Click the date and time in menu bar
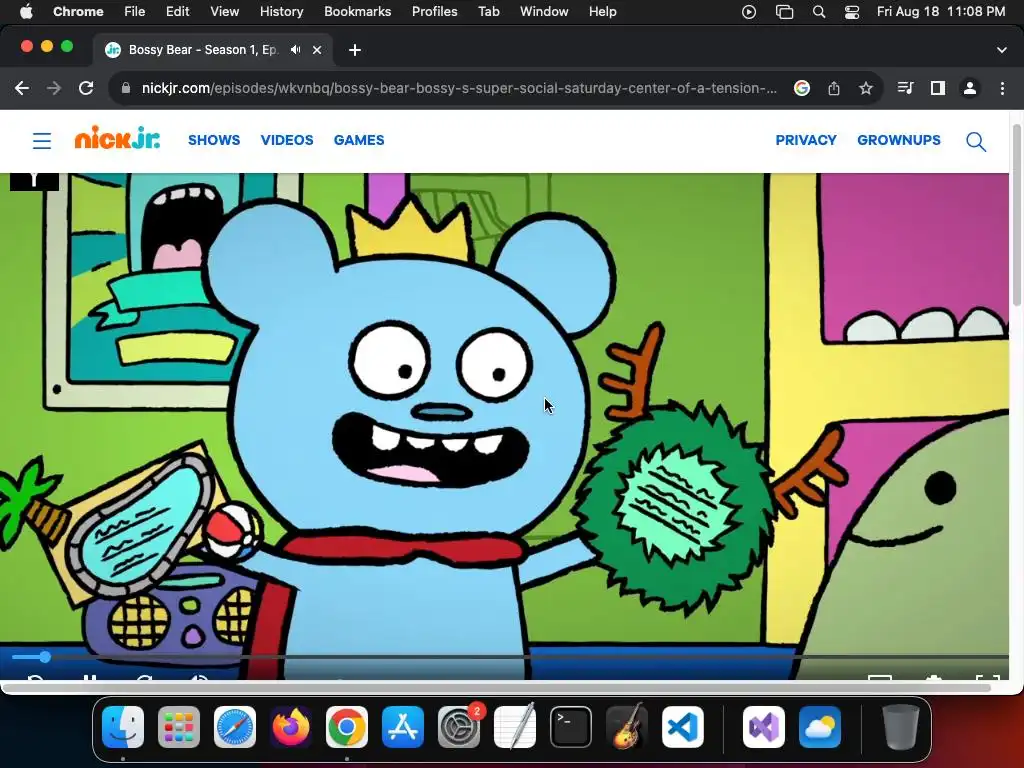 pos(941,12)
